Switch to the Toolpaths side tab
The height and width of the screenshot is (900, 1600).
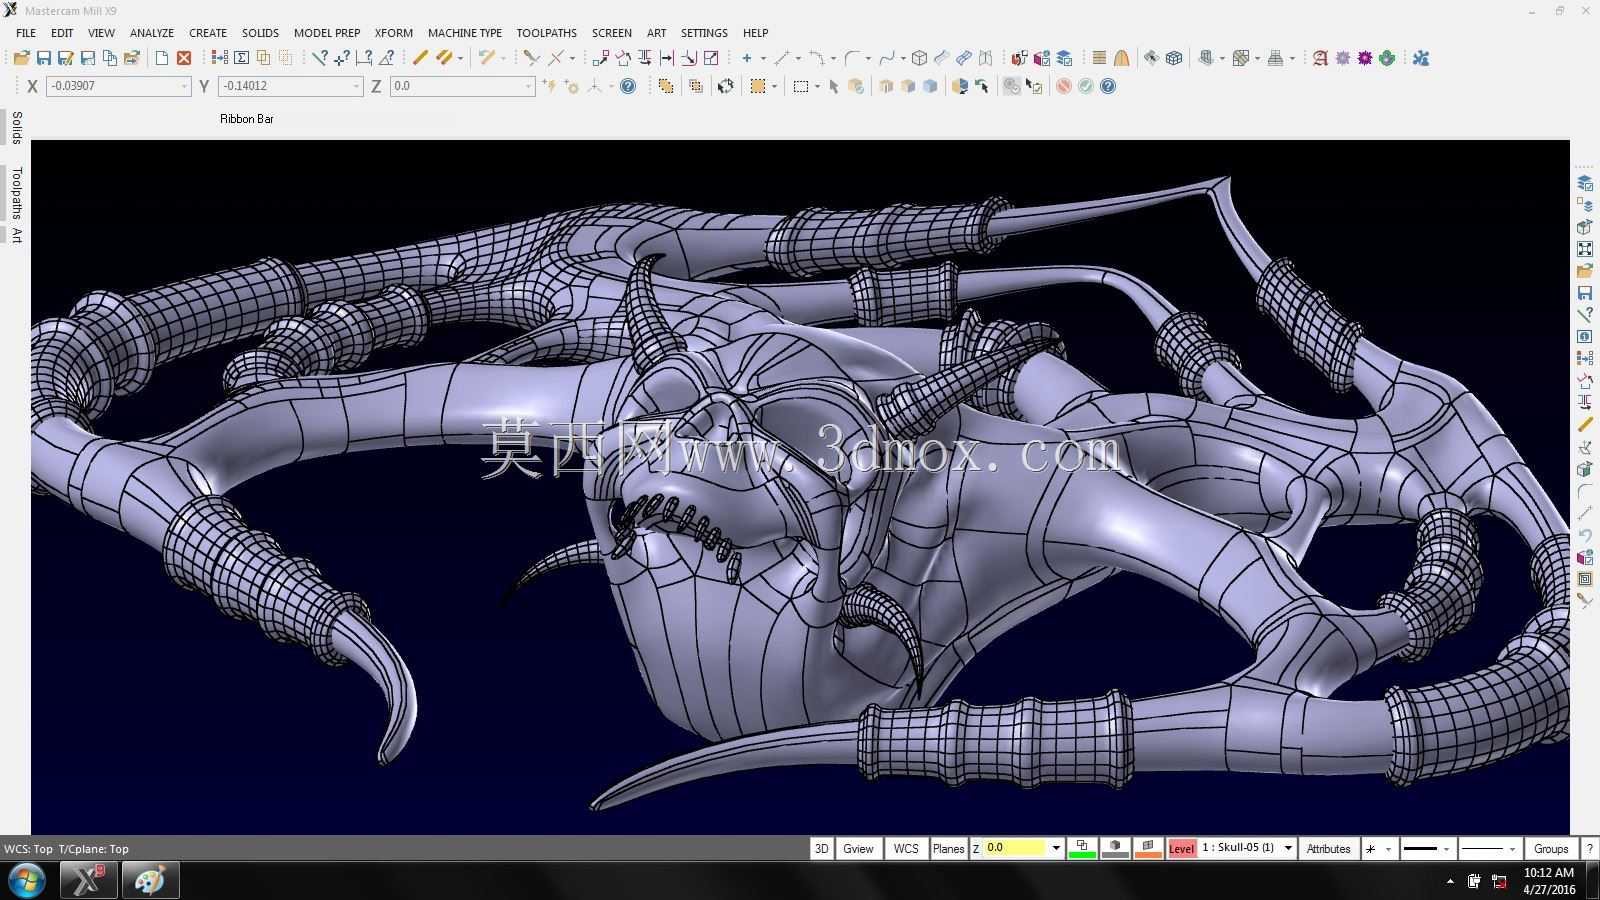(x=16, y=193)
